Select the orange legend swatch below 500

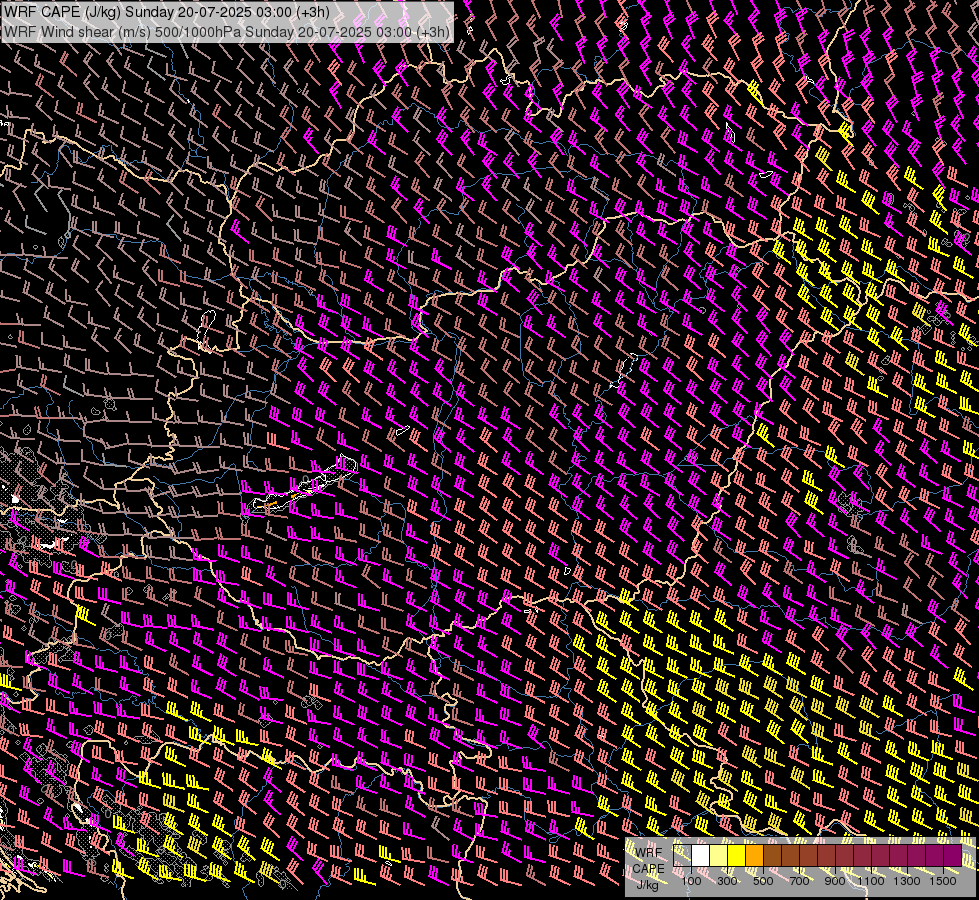(x=754, y=855)
